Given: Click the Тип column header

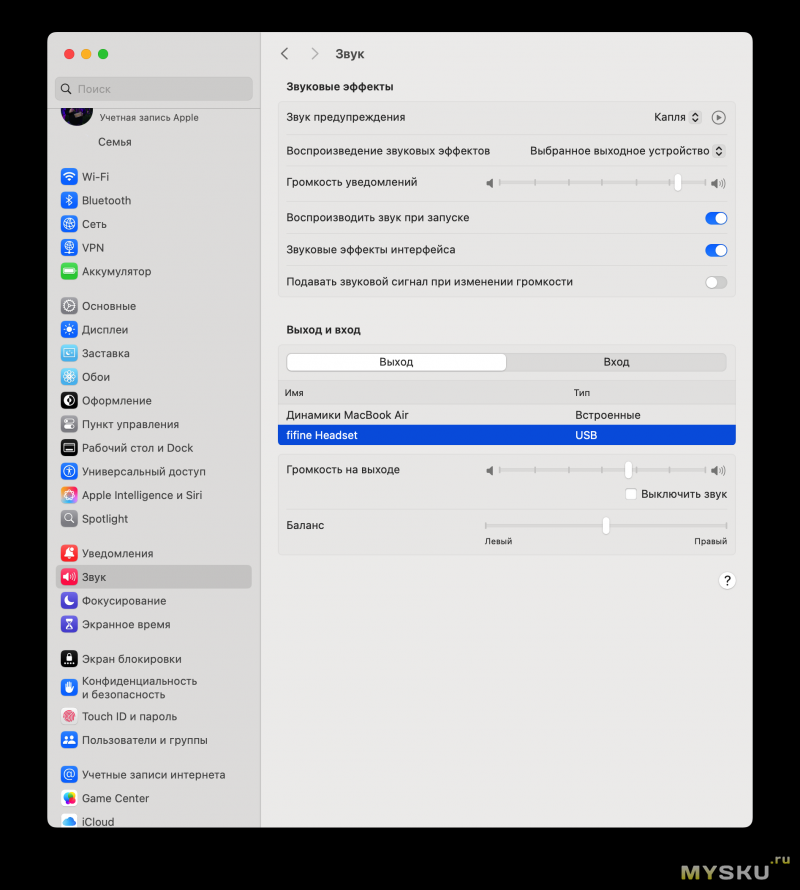Looking at the screenshot, I should [x=582, y=393].
